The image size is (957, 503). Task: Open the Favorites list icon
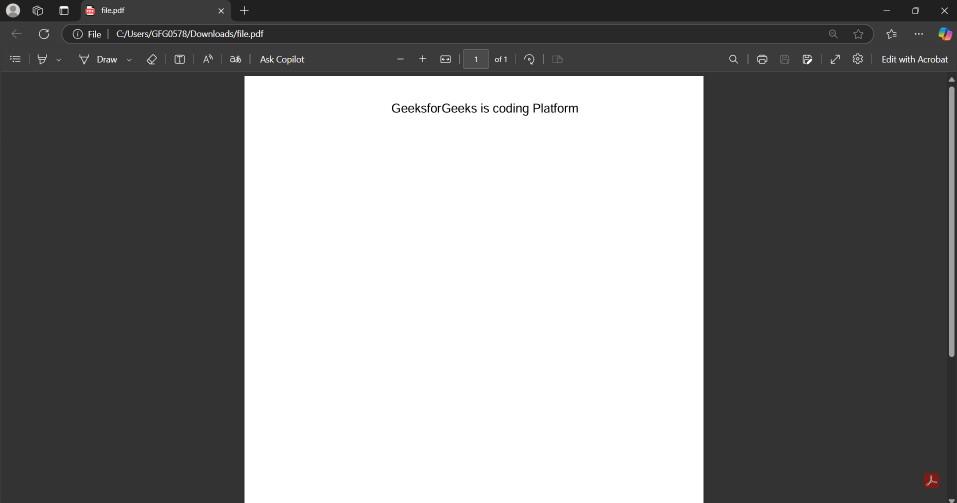click(892, 34)
